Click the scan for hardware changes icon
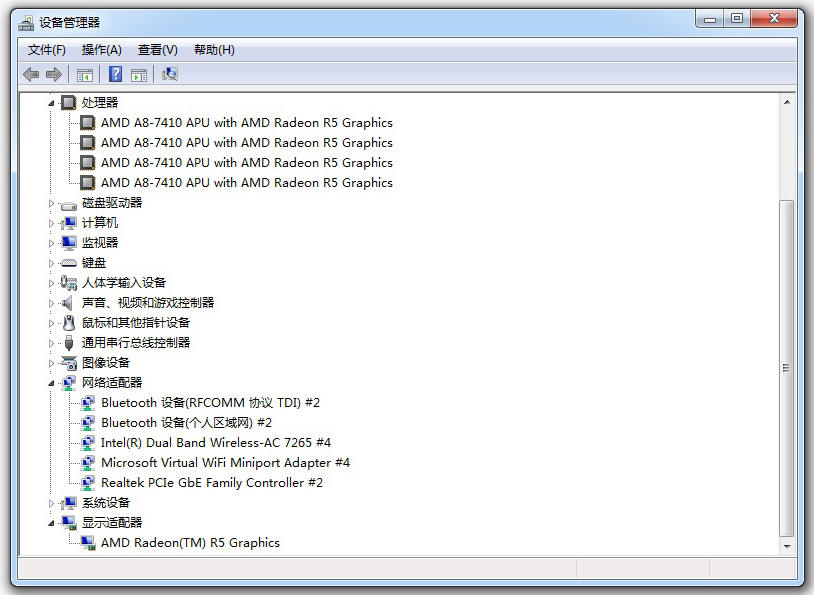Screen dimensions: 814x595 [x=170, y=74]
